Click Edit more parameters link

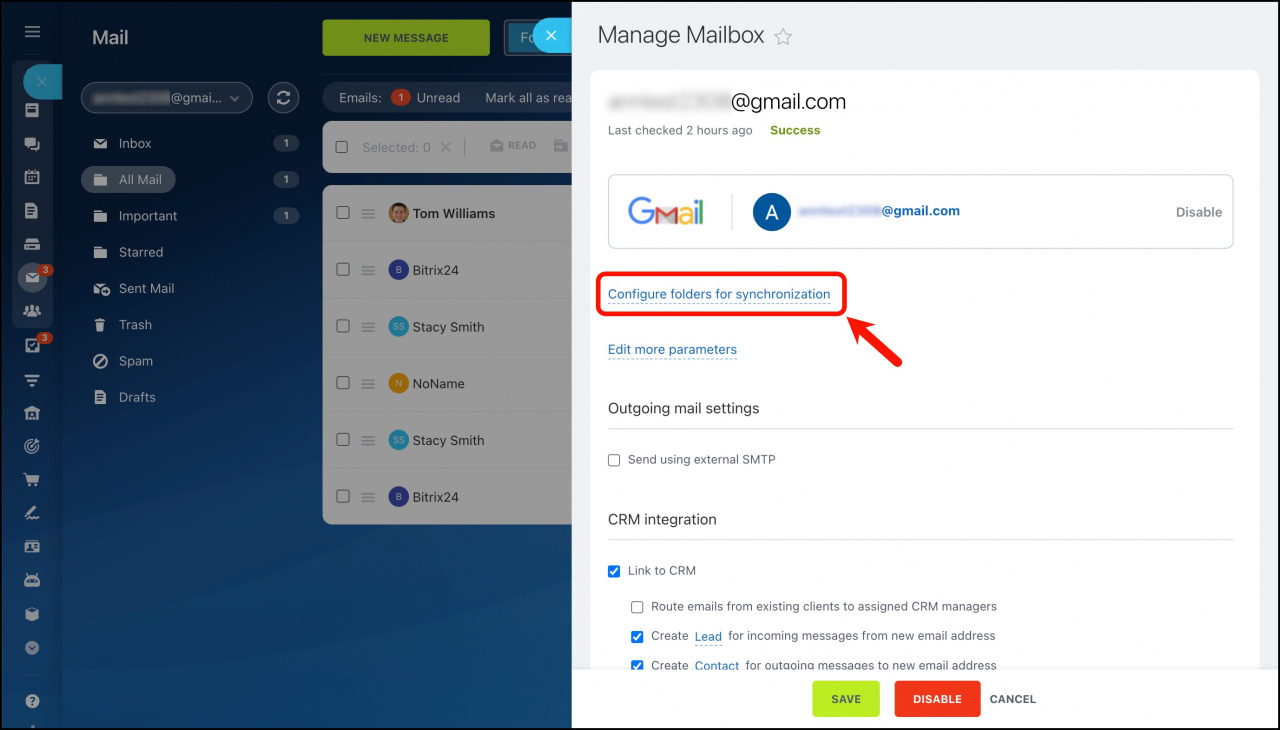(x=672, y=350)
